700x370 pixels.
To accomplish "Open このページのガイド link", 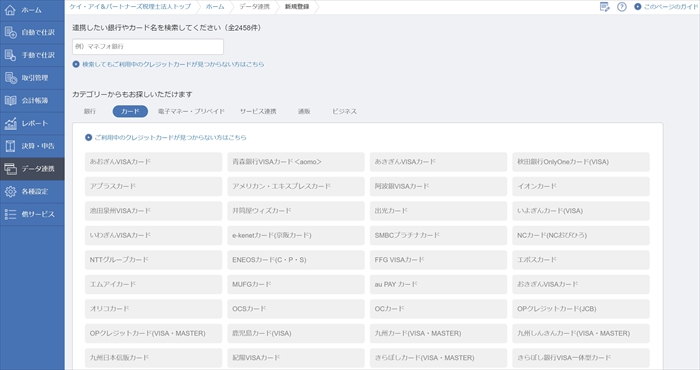I will (x=666, y=7).
